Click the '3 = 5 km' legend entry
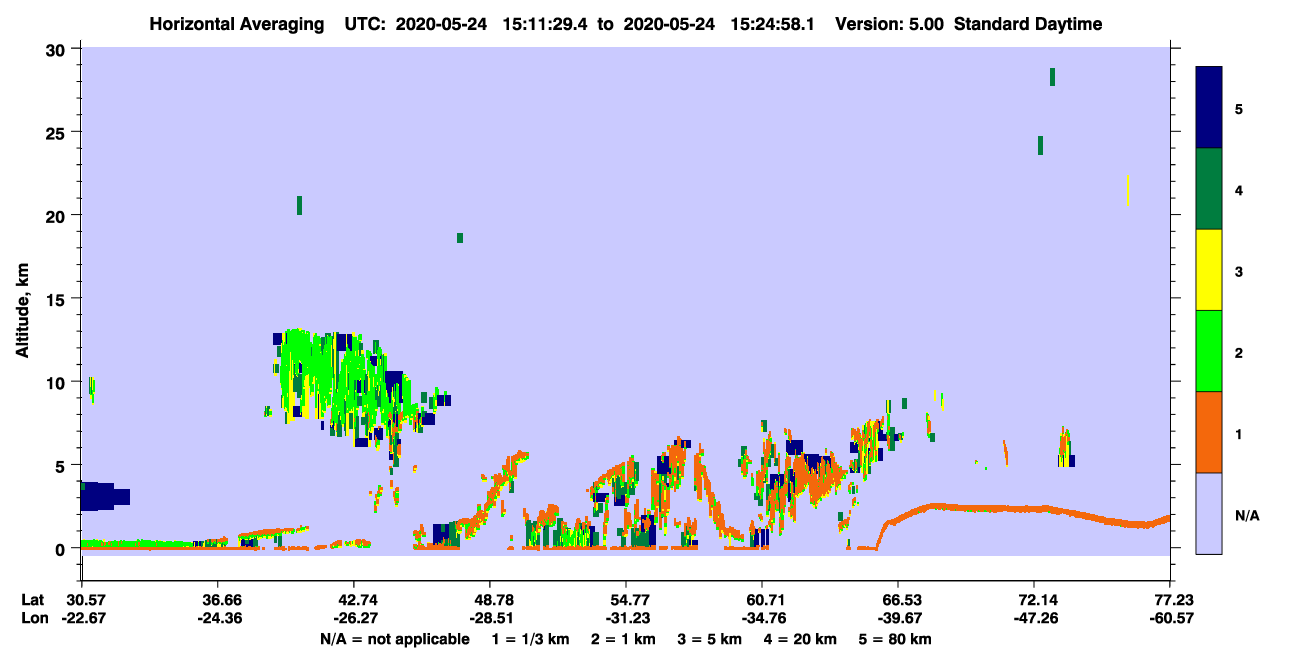 pyautogui.click(x=709, y=639)
